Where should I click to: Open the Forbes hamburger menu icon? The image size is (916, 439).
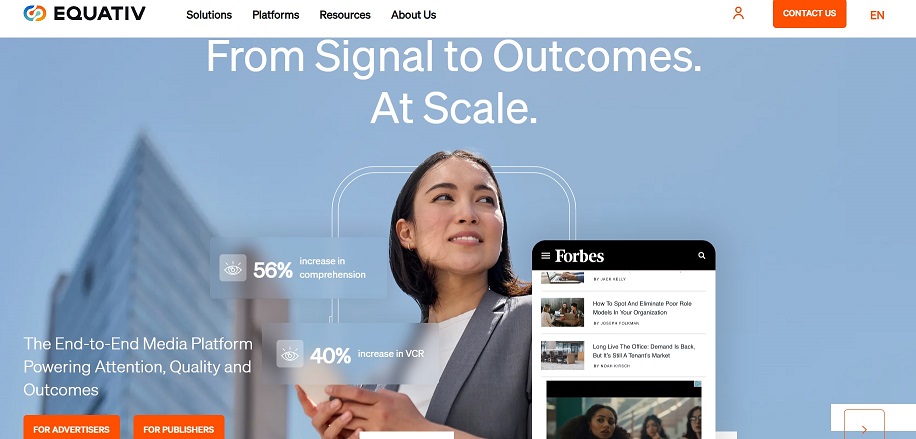pos(546,255)
